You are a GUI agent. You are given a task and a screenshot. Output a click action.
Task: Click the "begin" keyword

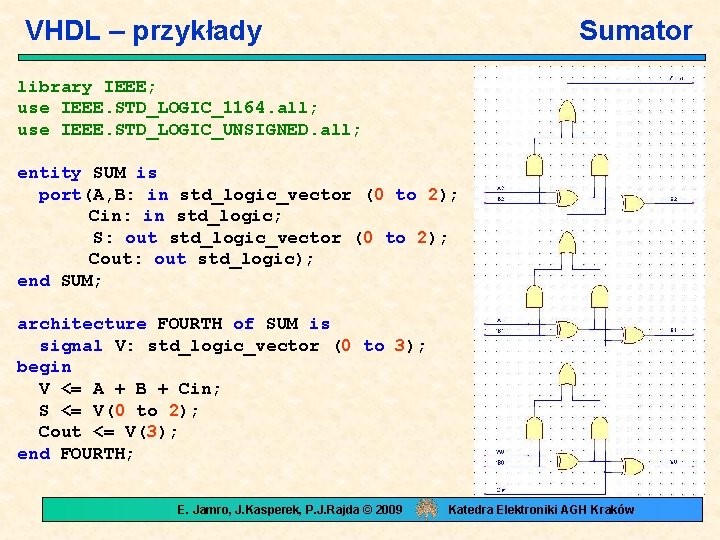click(44, 367)
